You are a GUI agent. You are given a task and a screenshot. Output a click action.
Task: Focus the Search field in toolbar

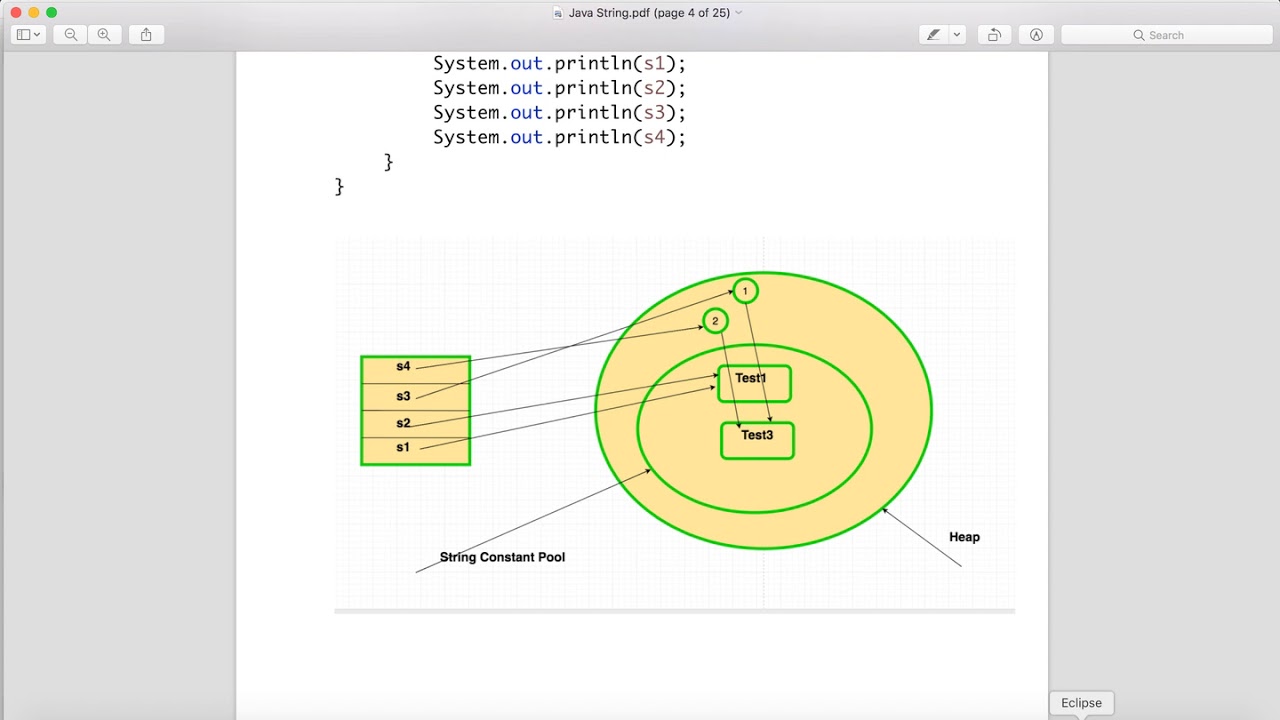click(1167, 35)
